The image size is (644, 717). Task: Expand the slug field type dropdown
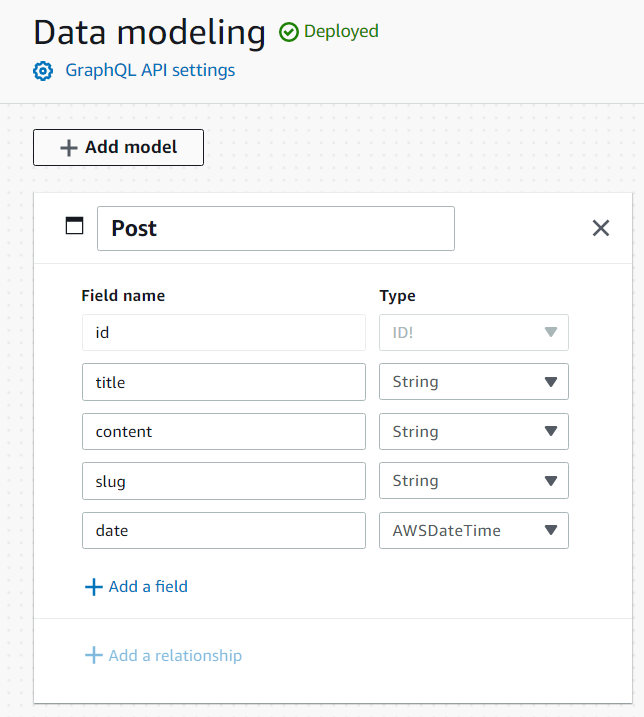tap(474, 481)
